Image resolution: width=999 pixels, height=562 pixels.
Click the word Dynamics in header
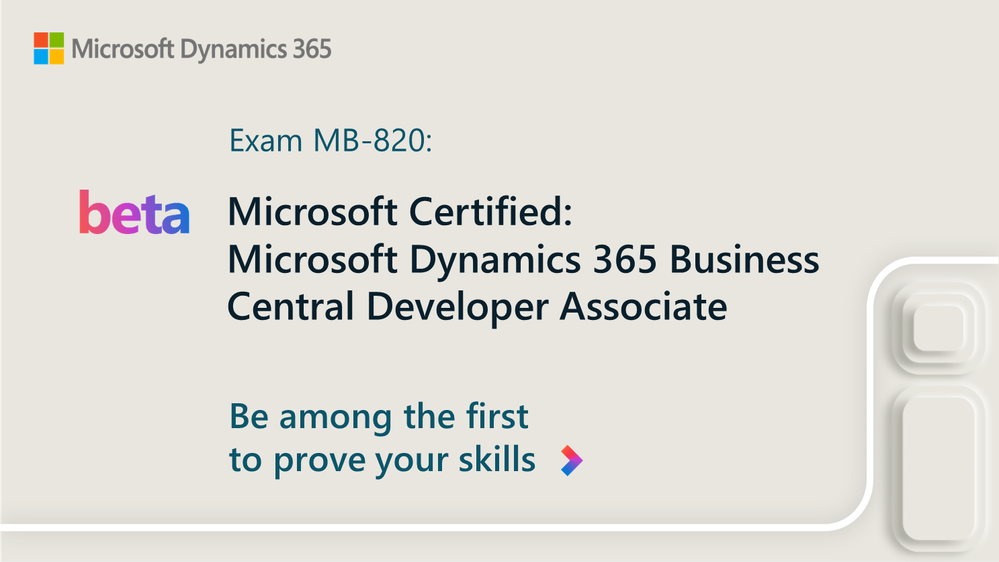(227, 48)
